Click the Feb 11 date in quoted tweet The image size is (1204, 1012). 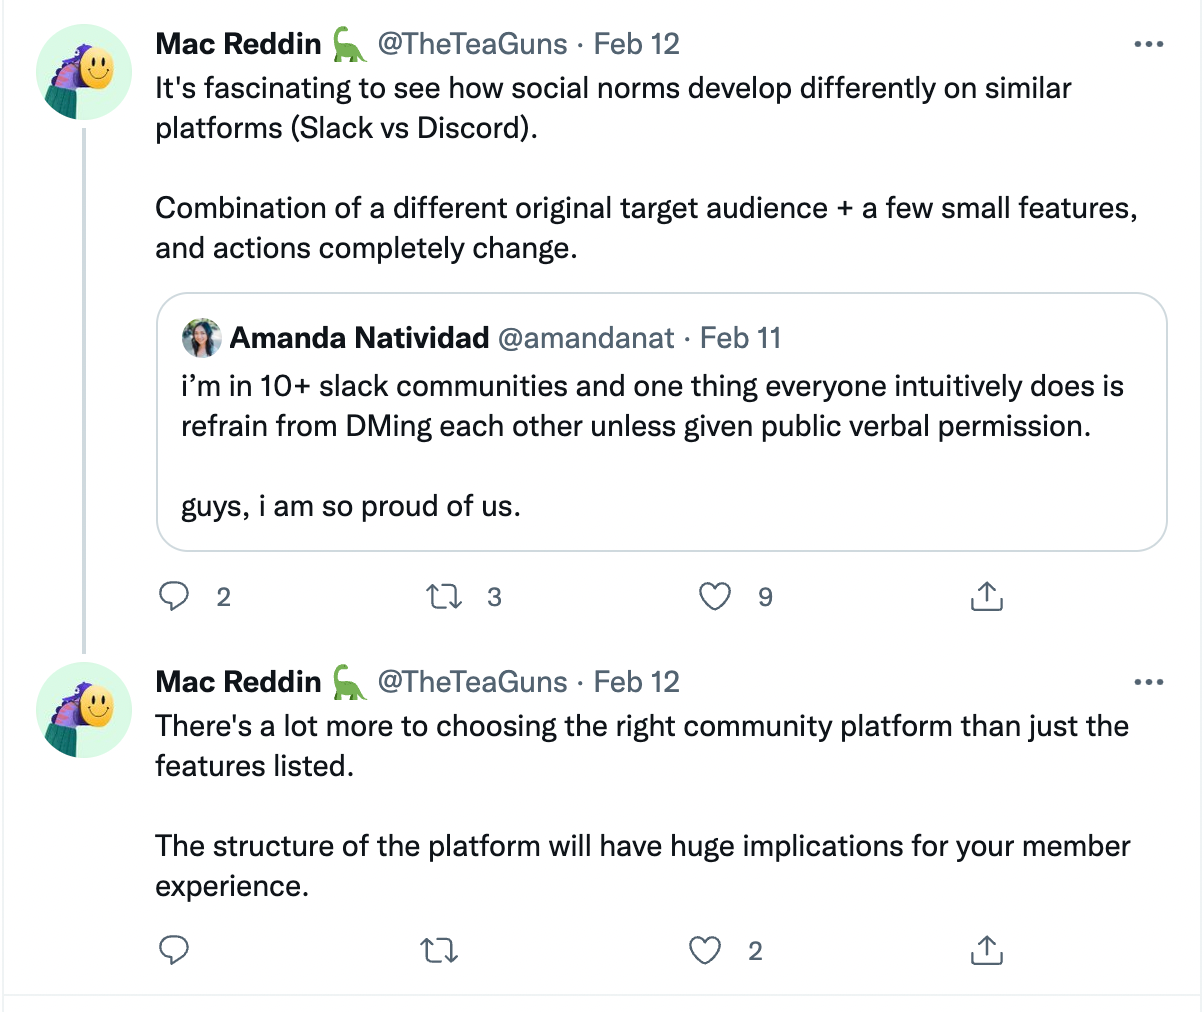(x=740, y=338)
